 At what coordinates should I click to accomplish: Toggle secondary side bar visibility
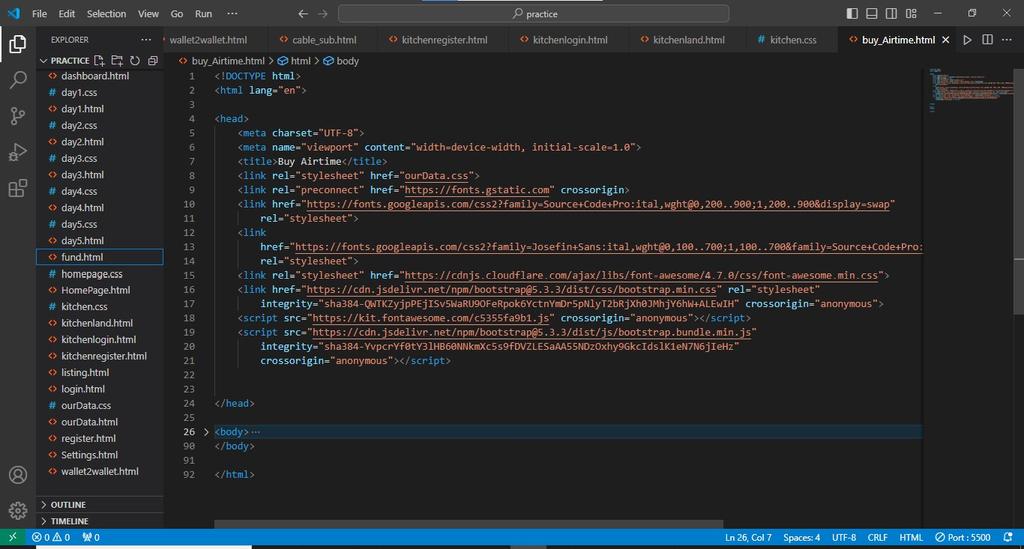point(891,13)
